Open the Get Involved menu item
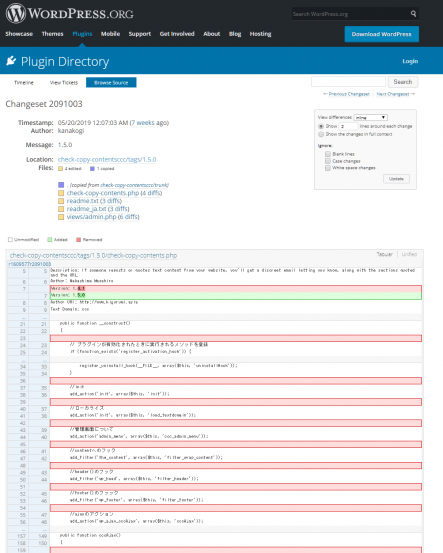The width and height of the screenshot is (443, 553). click(x=177, y=34)
